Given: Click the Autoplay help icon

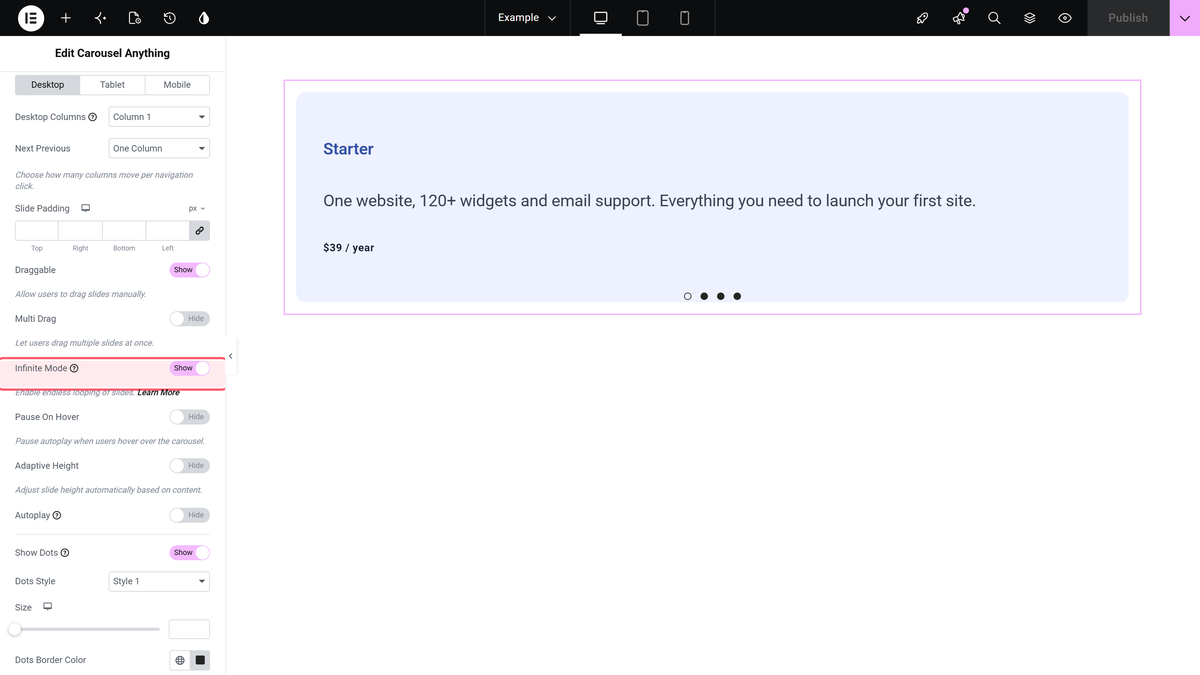Looking at the screenshot, I should pos(57,515).
